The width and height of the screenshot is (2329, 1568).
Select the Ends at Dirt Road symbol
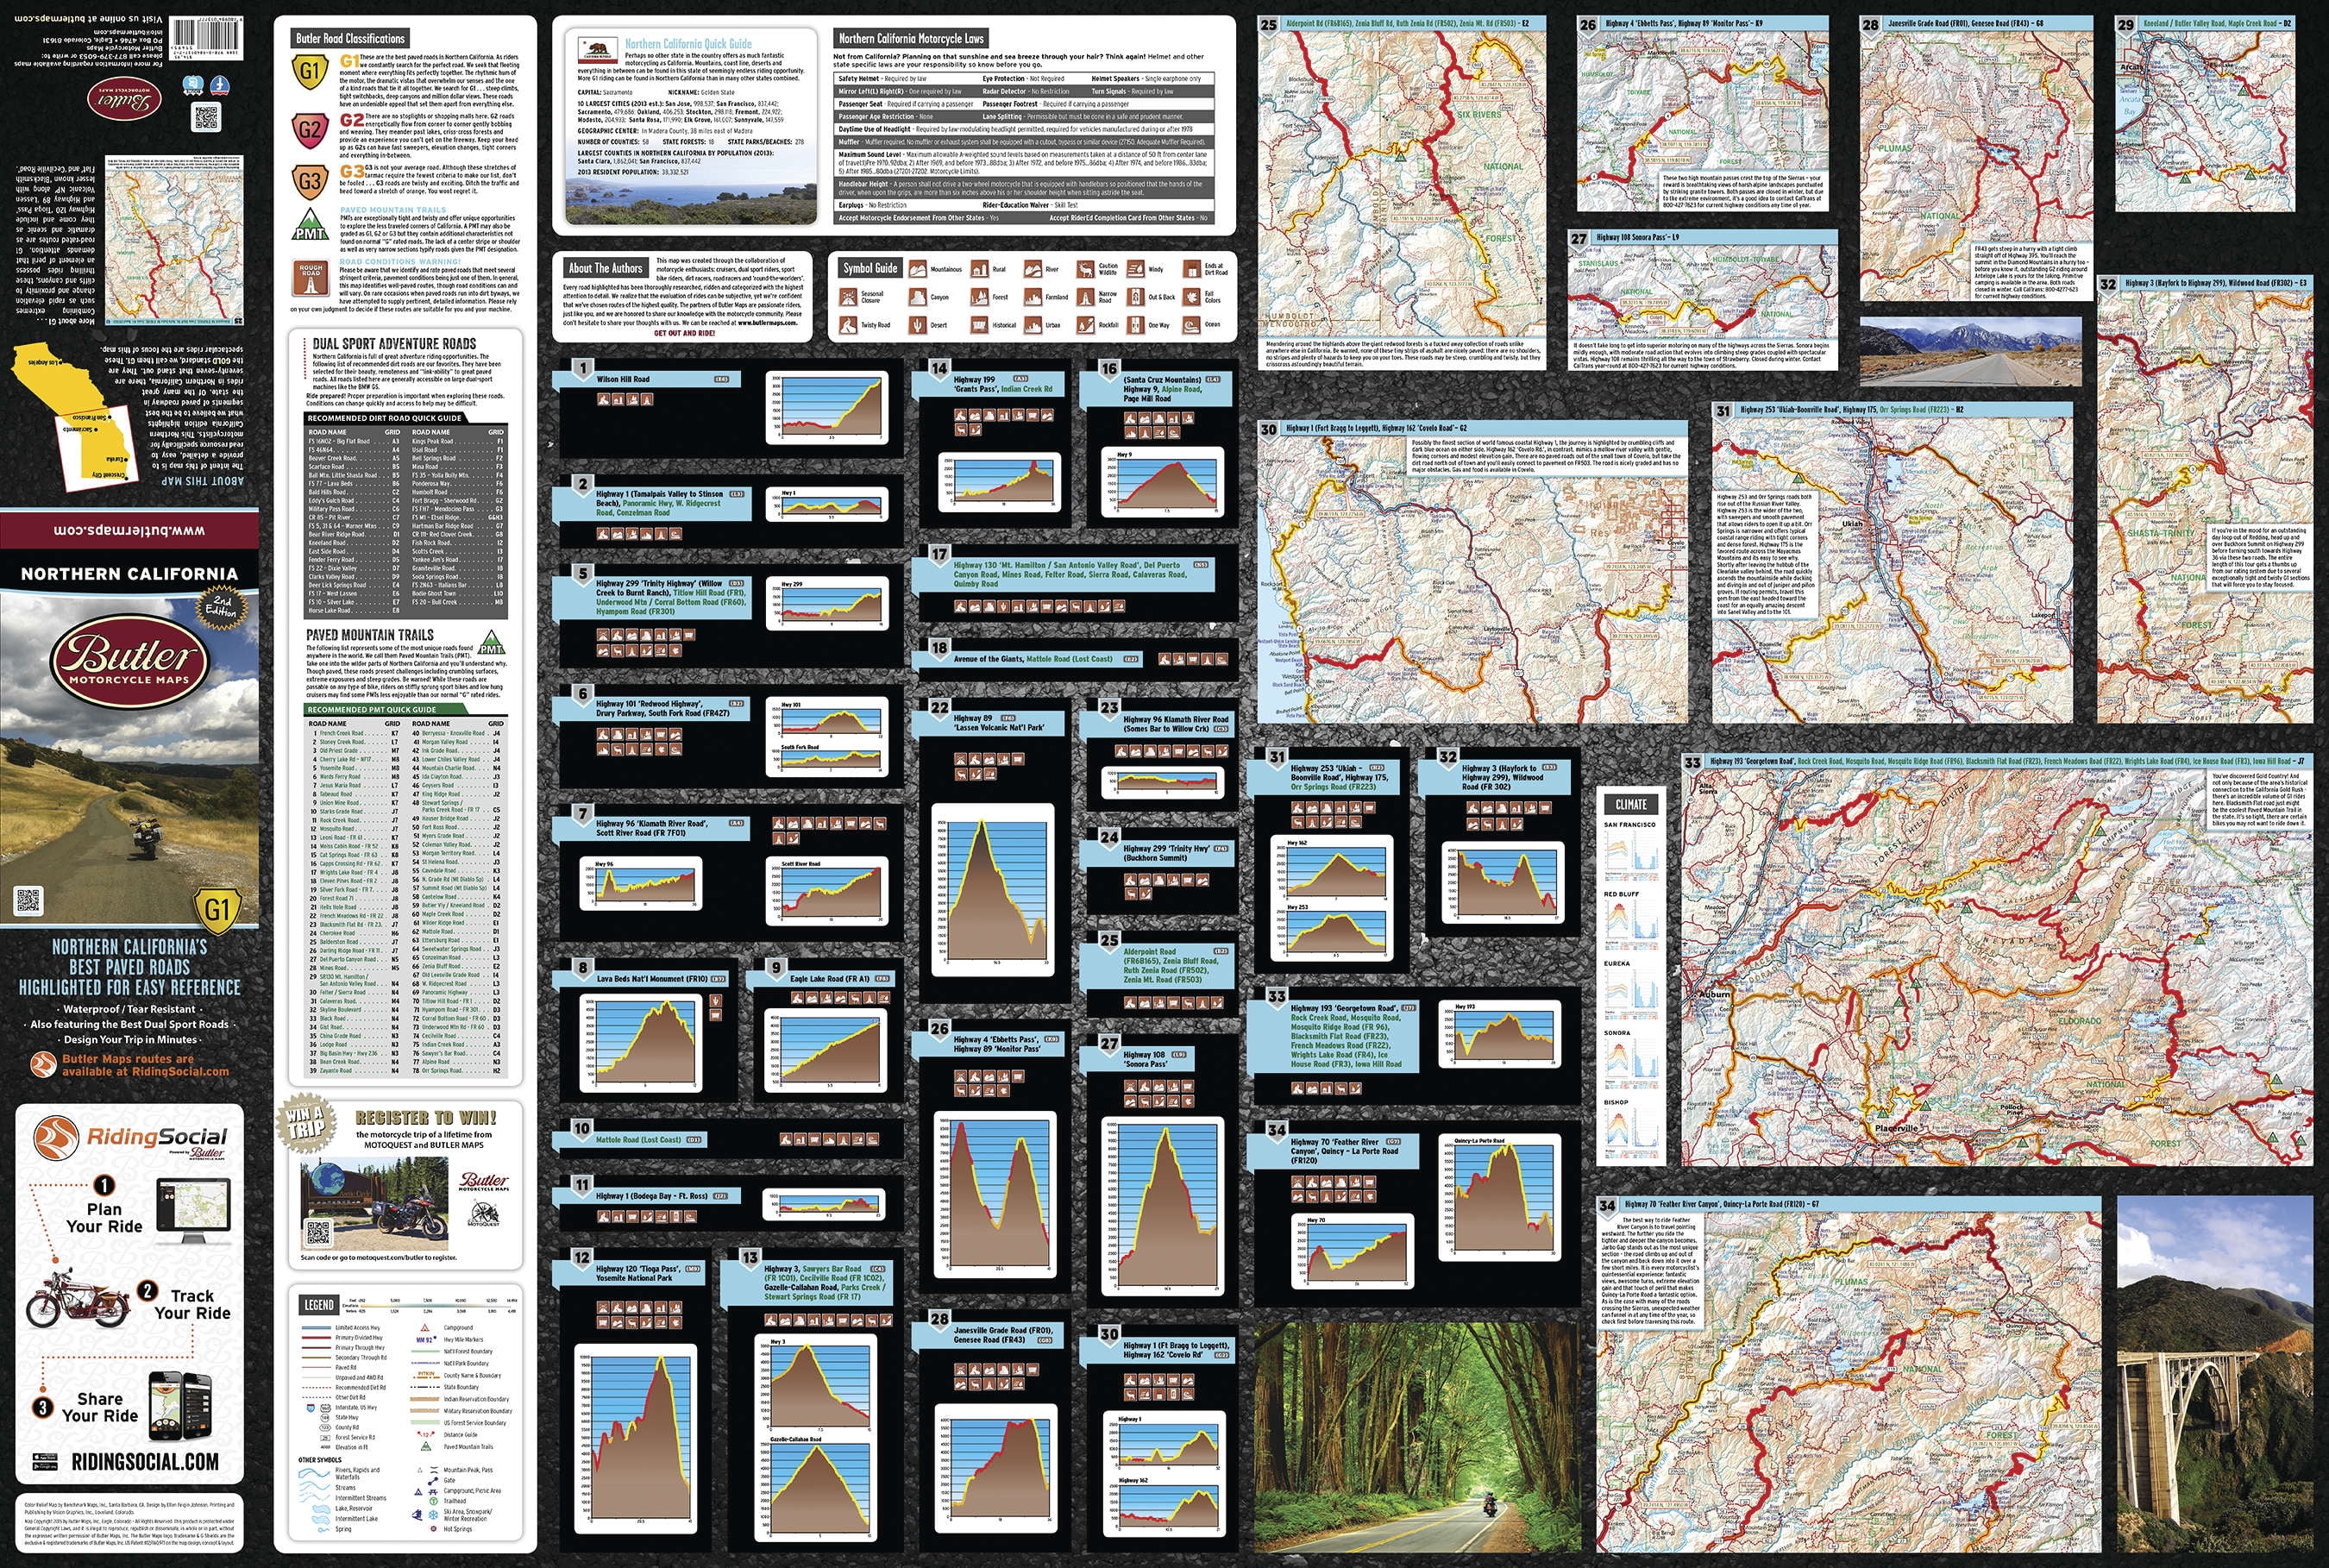coord(1192,269)
